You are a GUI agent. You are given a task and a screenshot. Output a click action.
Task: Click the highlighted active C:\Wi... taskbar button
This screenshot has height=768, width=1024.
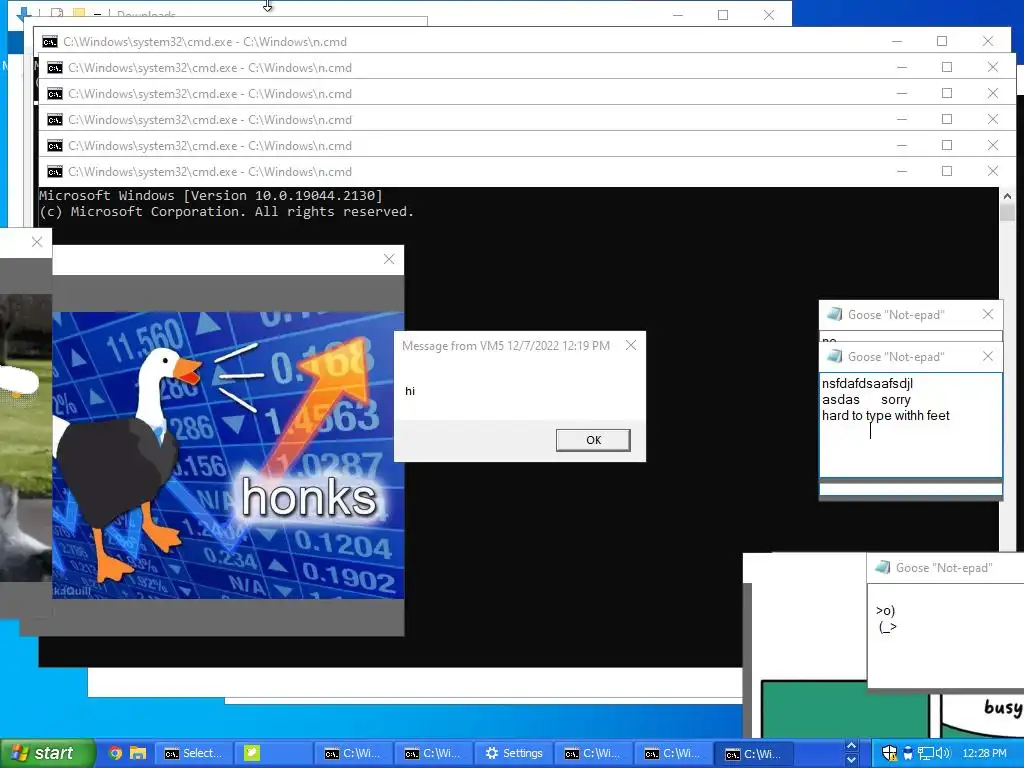click(x=754, y=754)
